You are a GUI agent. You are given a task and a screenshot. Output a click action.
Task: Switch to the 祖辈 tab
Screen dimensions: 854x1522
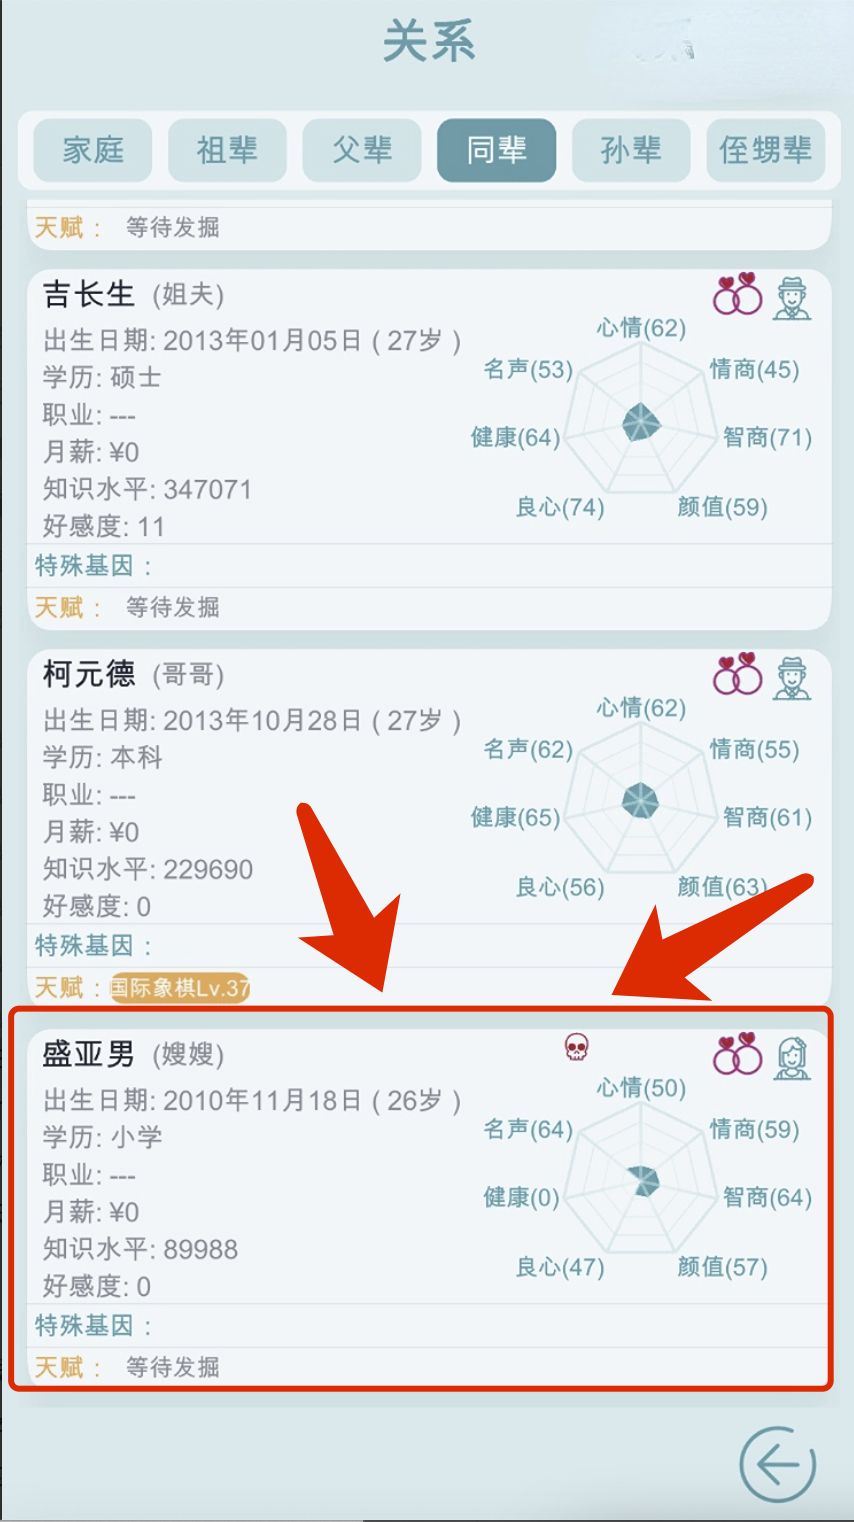pos(227,150)
